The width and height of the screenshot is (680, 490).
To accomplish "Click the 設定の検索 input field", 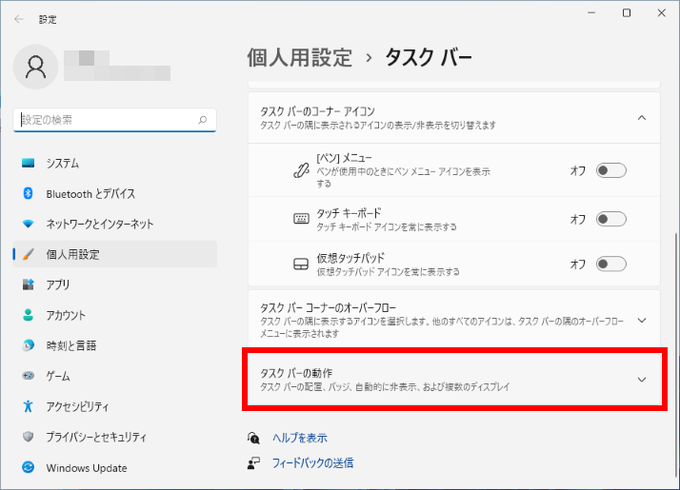I will pyautogui.click(x=115, y=120).
